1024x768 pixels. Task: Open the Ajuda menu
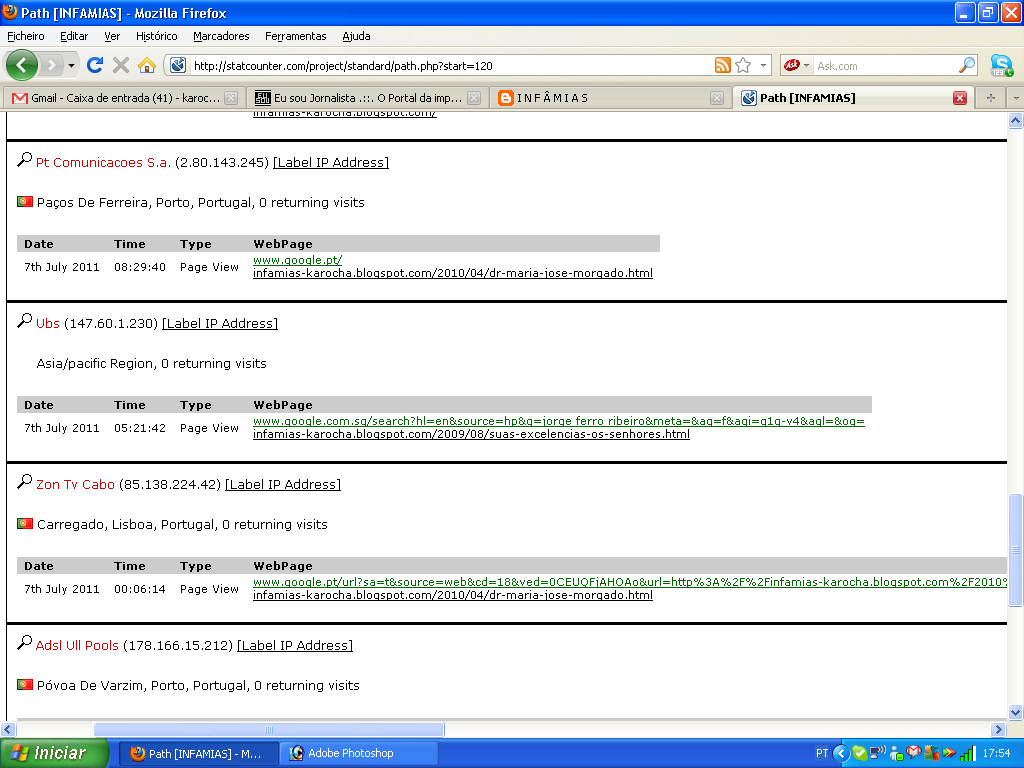point(357,36)
